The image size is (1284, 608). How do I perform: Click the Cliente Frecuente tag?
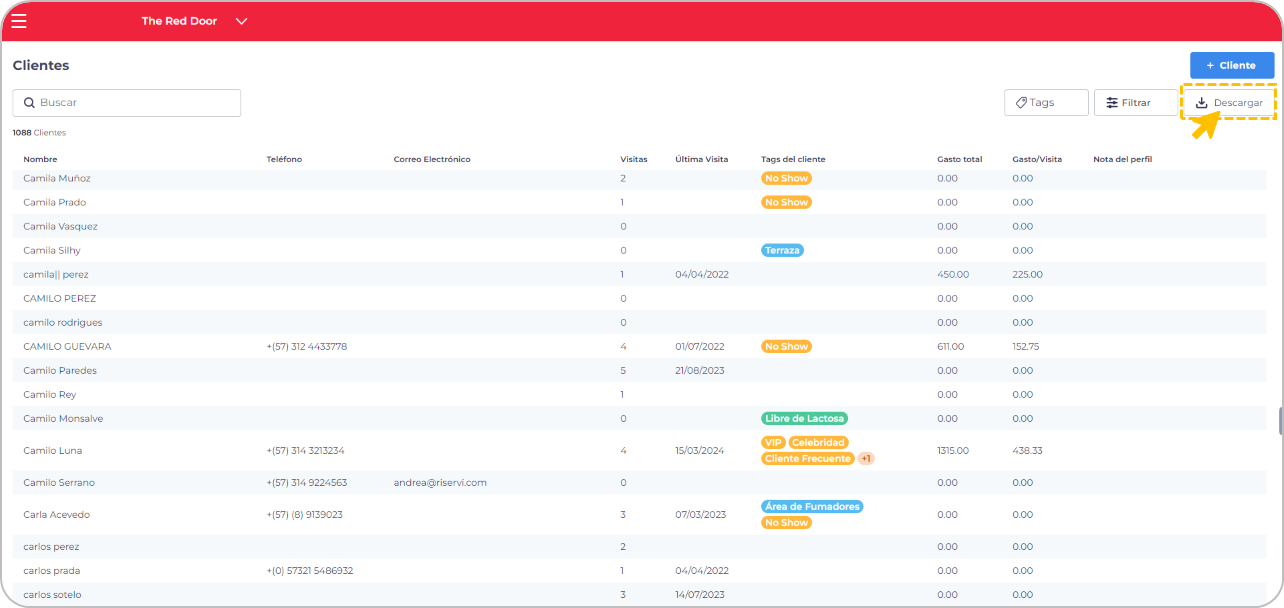point(808,458)
